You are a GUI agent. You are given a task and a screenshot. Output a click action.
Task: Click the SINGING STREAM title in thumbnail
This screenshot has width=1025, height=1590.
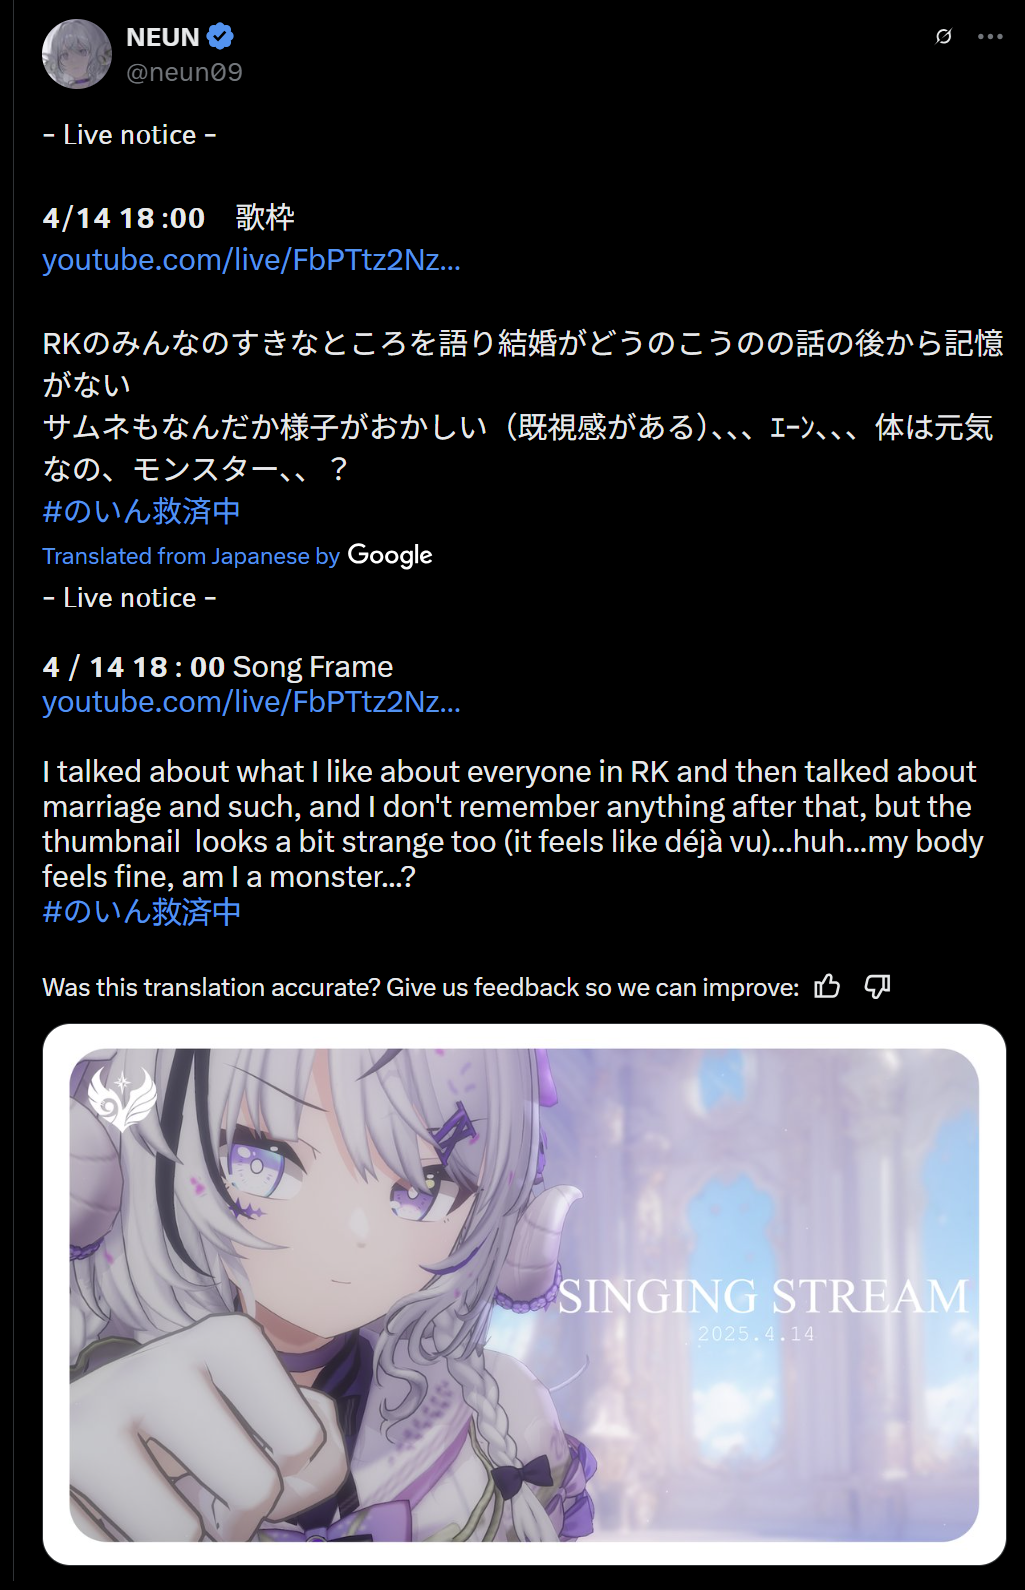(x=763, y=1297)
